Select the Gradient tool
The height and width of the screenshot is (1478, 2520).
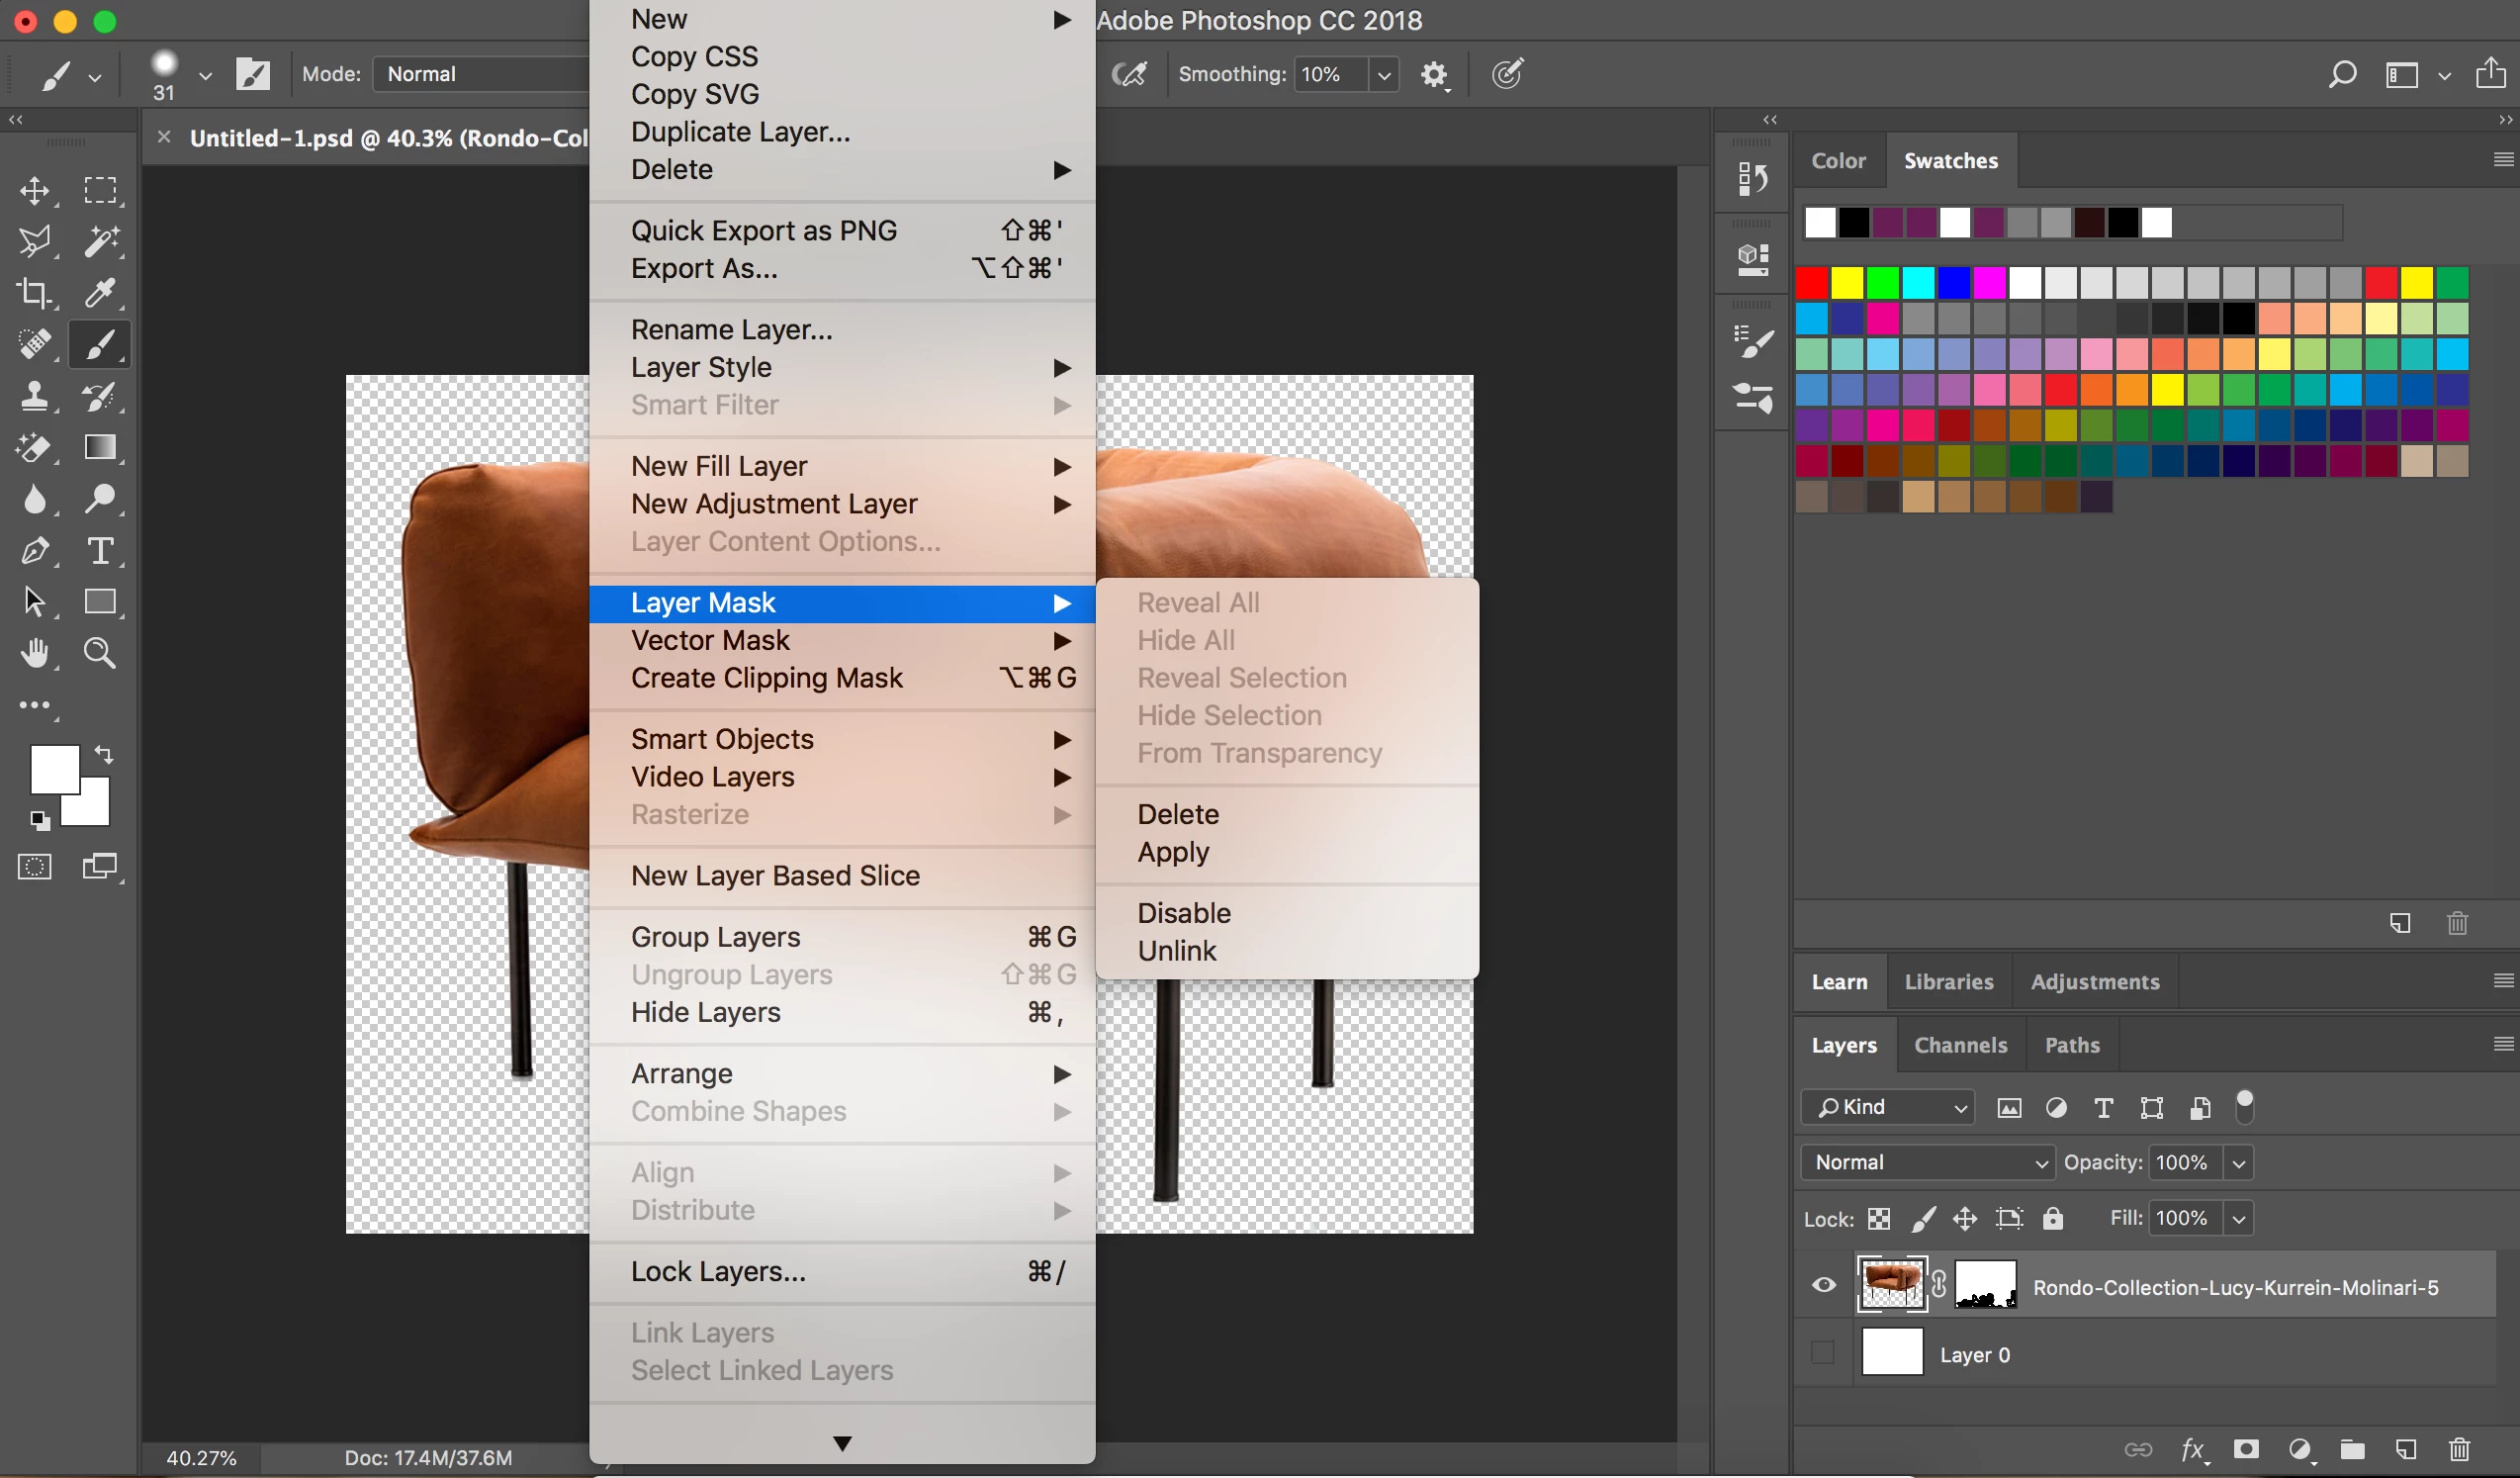coord(100,447)
